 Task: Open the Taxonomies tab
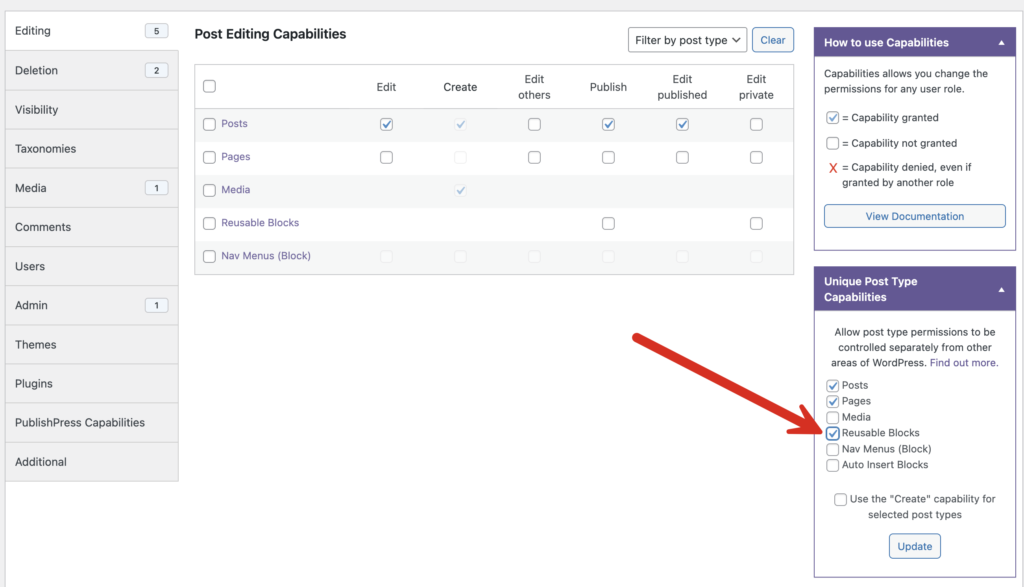45,149
